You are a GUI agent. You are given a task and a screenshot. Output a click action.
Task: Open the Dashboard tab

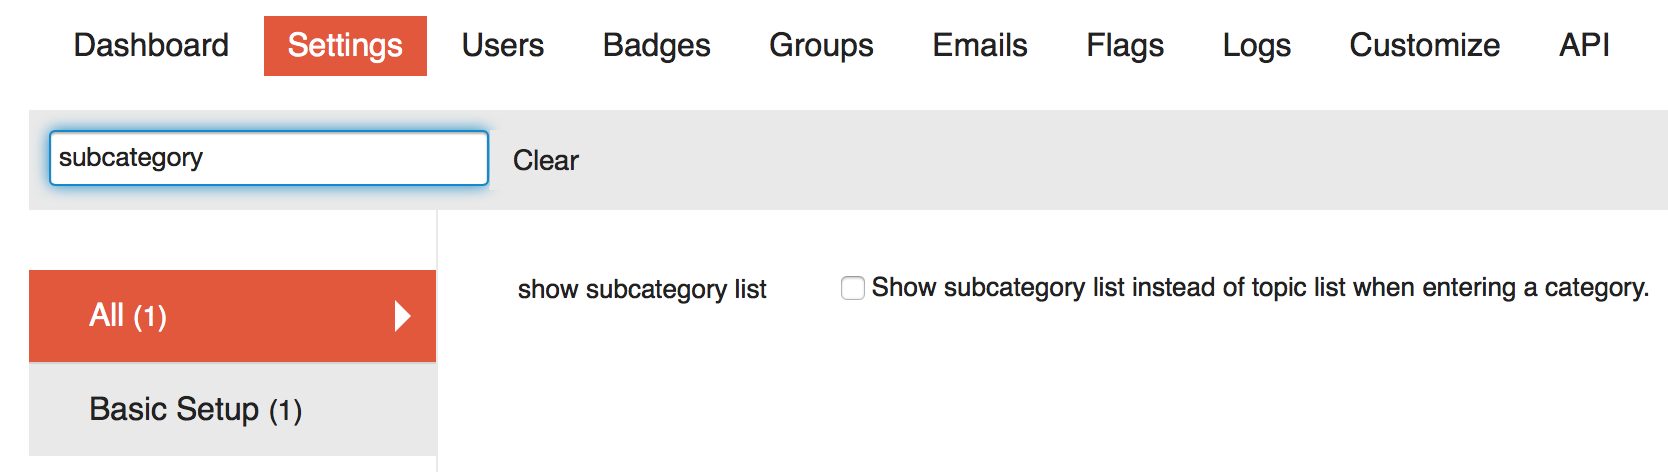click(151, 46)
